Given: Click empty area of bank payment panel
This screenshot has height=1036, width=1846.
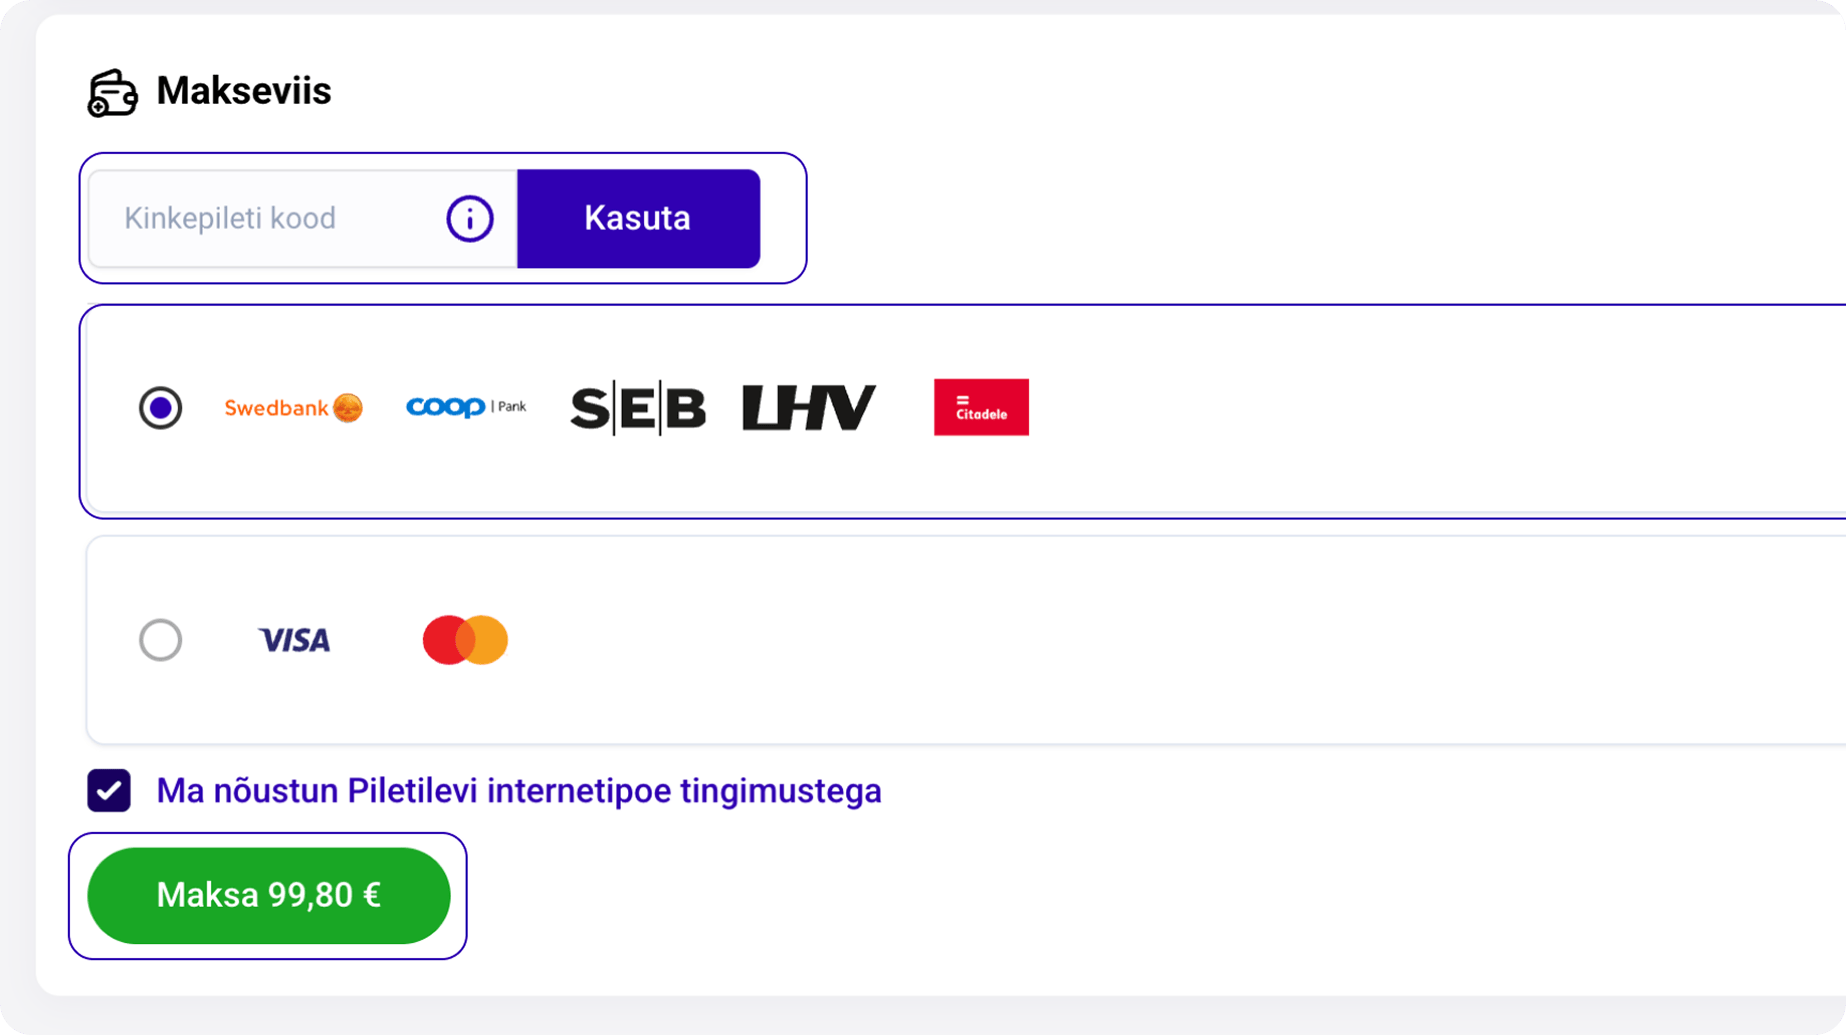Looking at the screenshot, I should [1400, 410].
